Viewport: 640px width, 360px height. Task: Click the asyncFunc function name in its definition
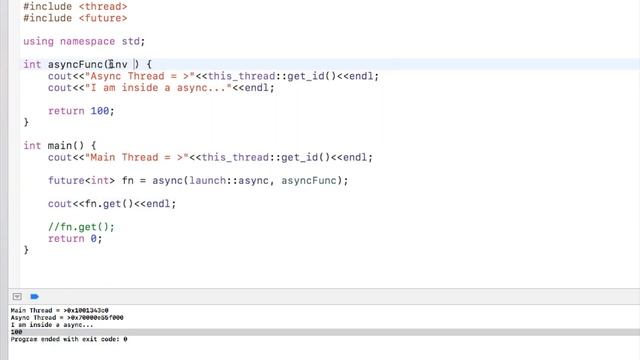point(76,64)
